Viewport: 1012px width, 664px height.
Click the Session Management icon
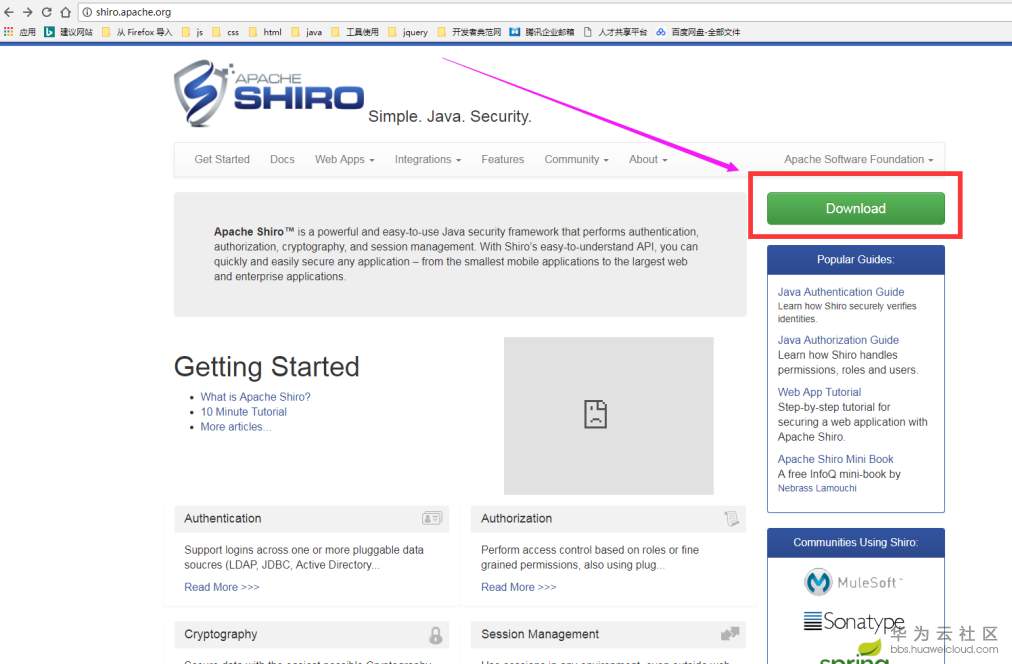[730, 634]
